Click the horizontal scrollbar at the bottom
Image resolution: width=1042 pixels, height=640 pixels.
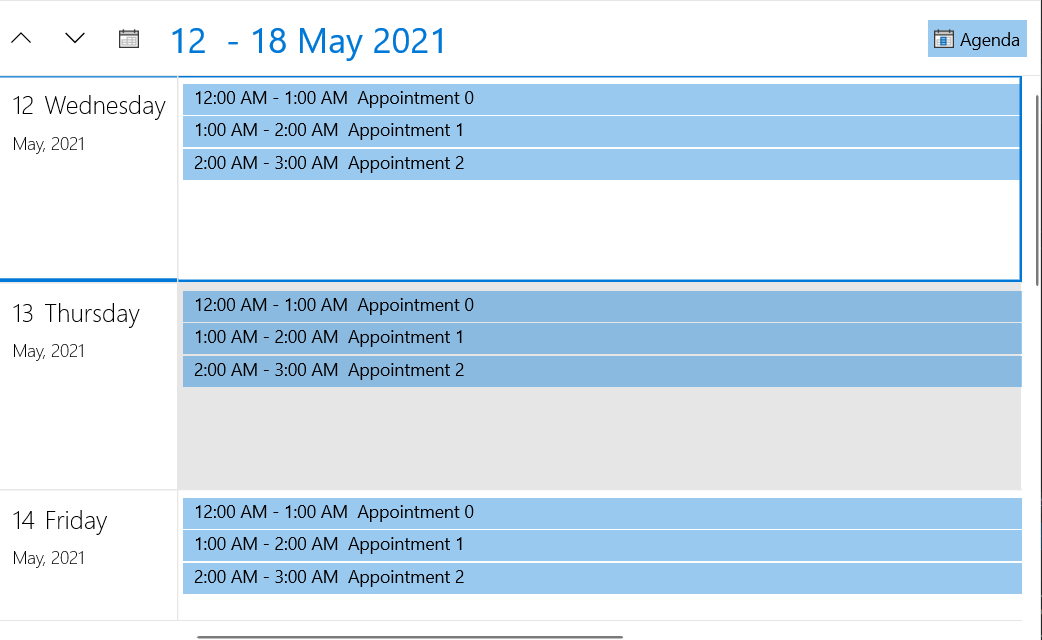410,636
